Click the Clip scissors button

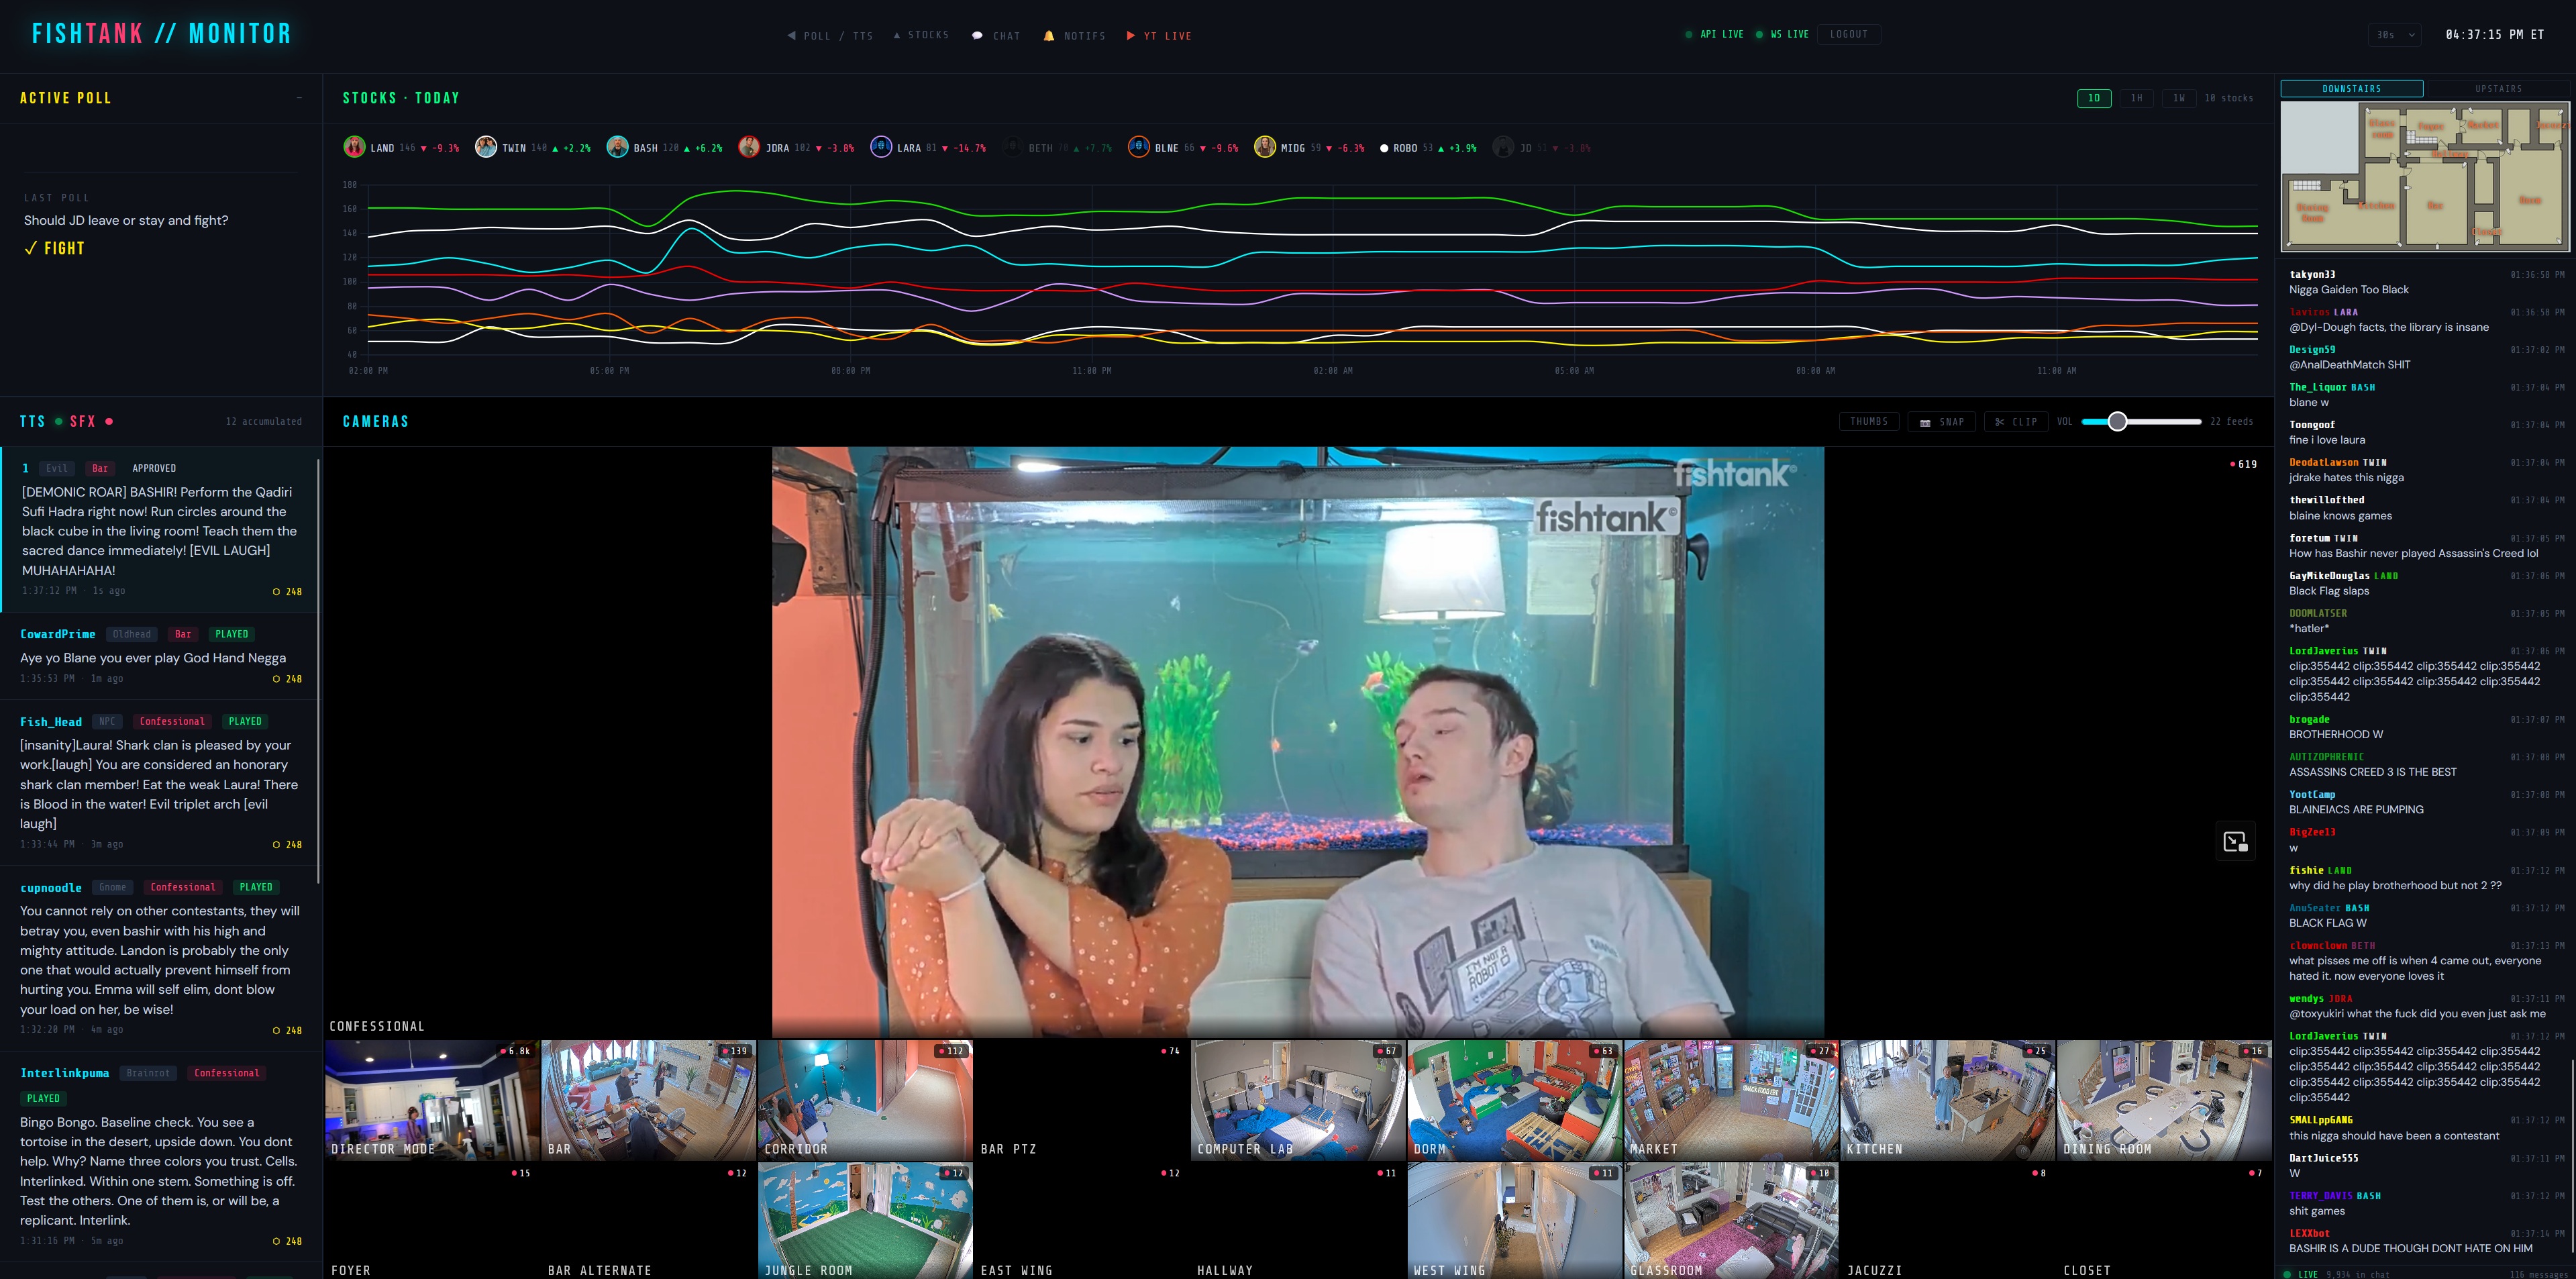pos(2015,422)
